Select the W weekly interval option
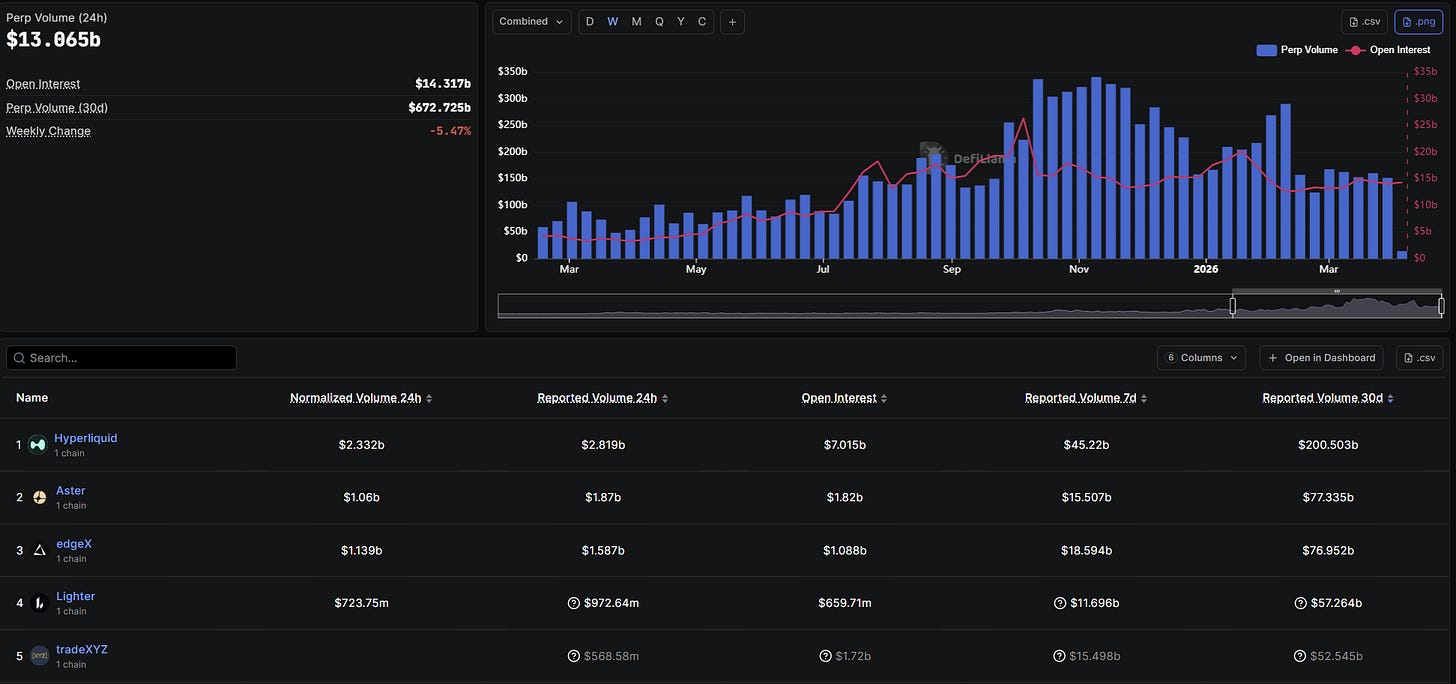The image size is (1456, 684). tap(613, 22)
